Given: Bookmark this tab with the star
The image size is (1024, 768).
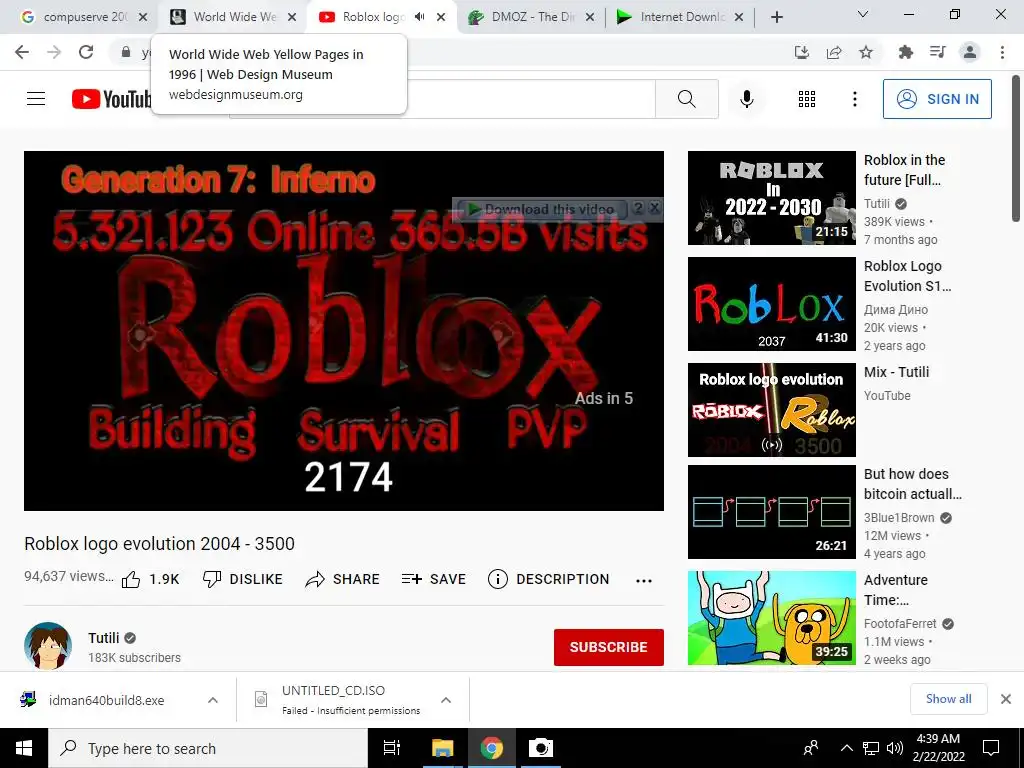Looking at the screenshot, I should [866, 52].
